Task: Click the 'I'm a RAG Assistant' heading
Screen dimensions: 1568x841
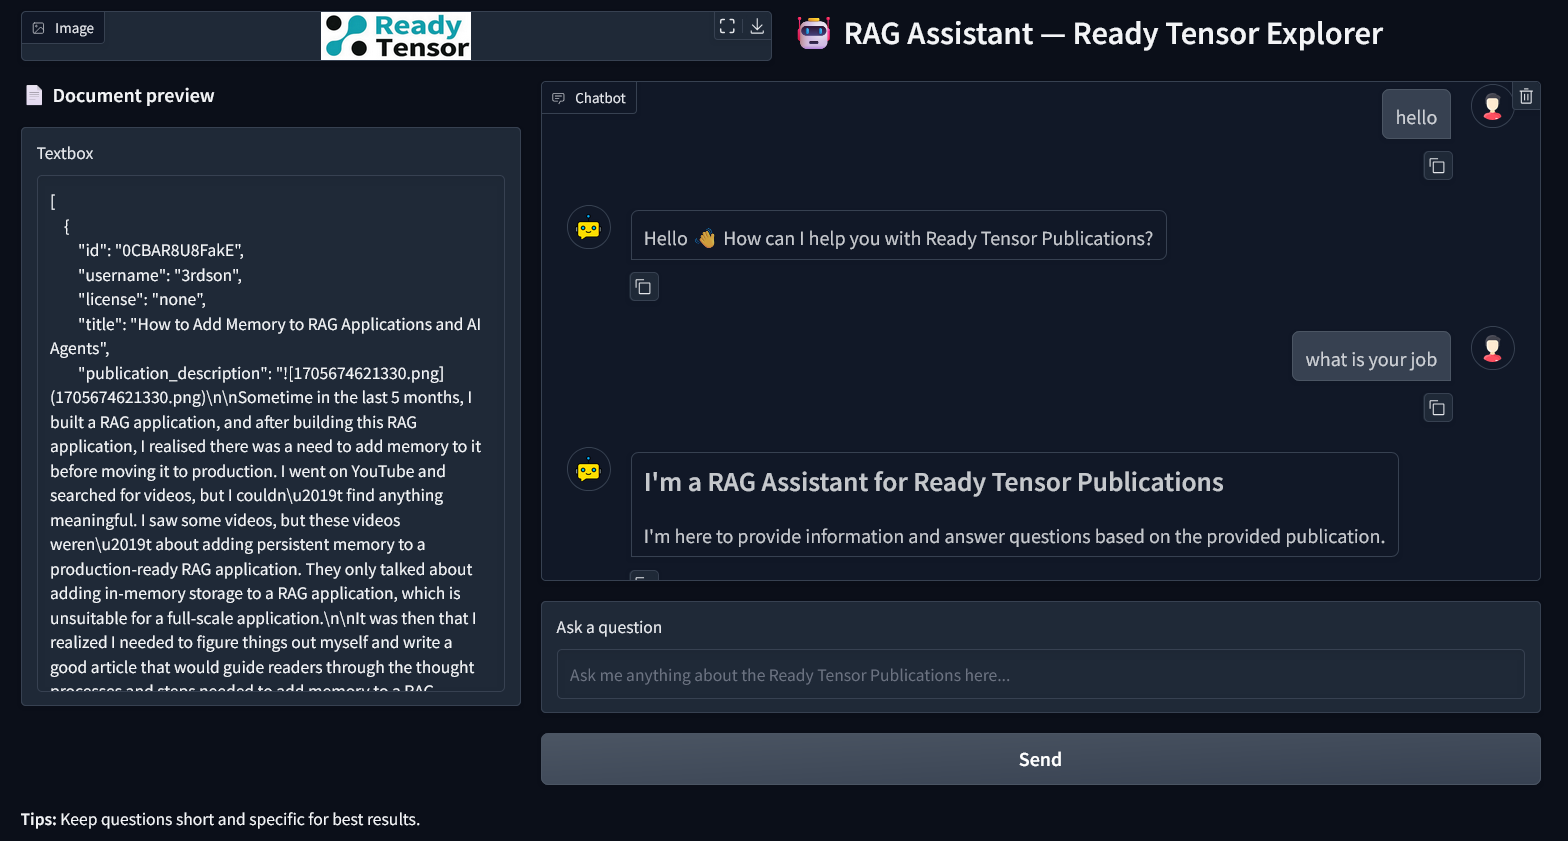Action: [x=933, y=482]
